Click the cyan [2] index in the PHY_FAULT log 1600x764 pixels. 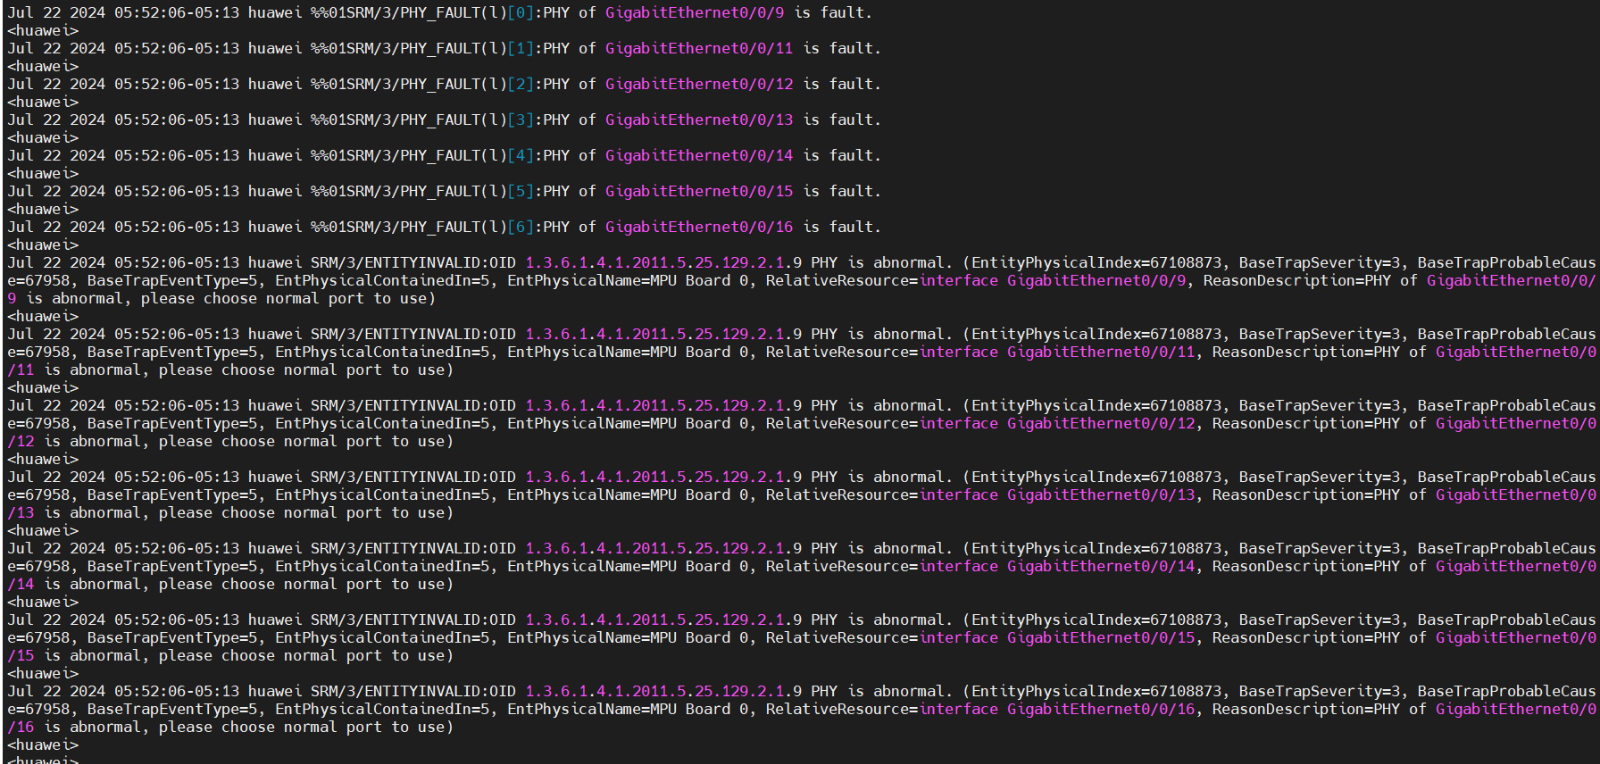click(520, 85)
